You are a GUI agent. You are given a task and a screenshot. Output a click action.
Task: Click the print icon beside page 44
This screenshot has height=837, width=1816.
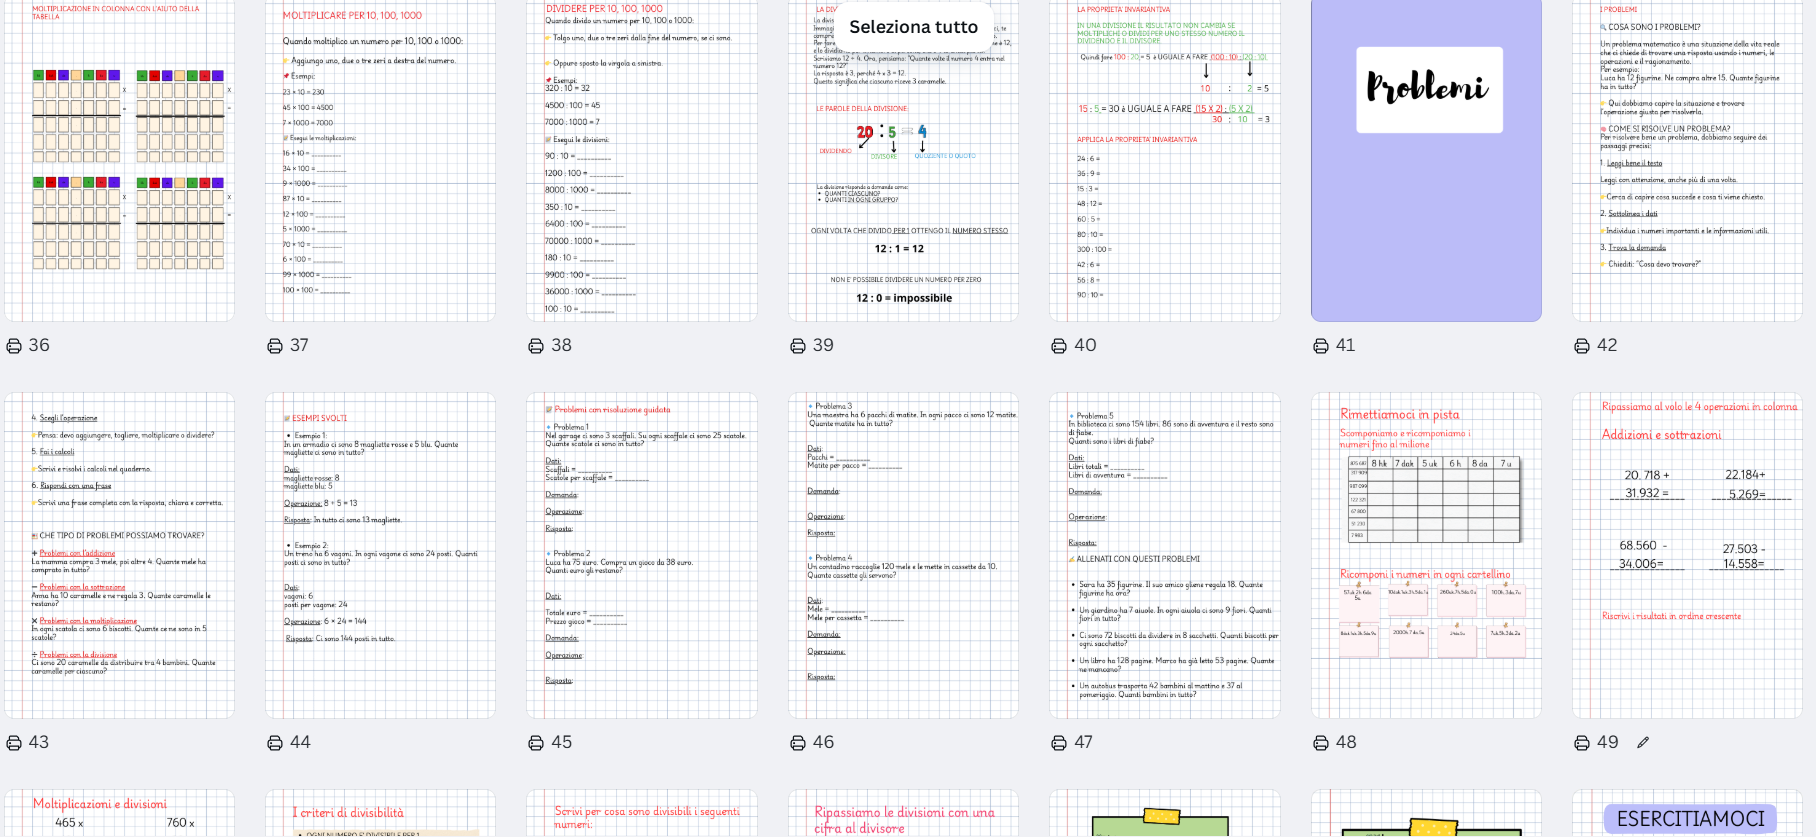click(x=275, y=743)
